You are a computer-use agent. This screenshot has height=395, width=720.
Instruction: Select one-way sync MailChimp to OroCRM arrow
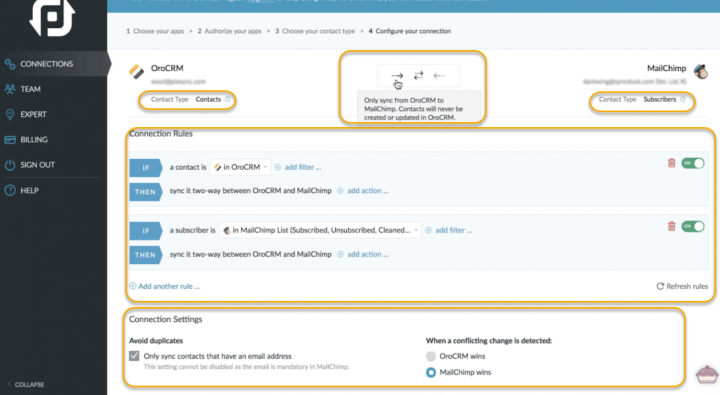439,75
